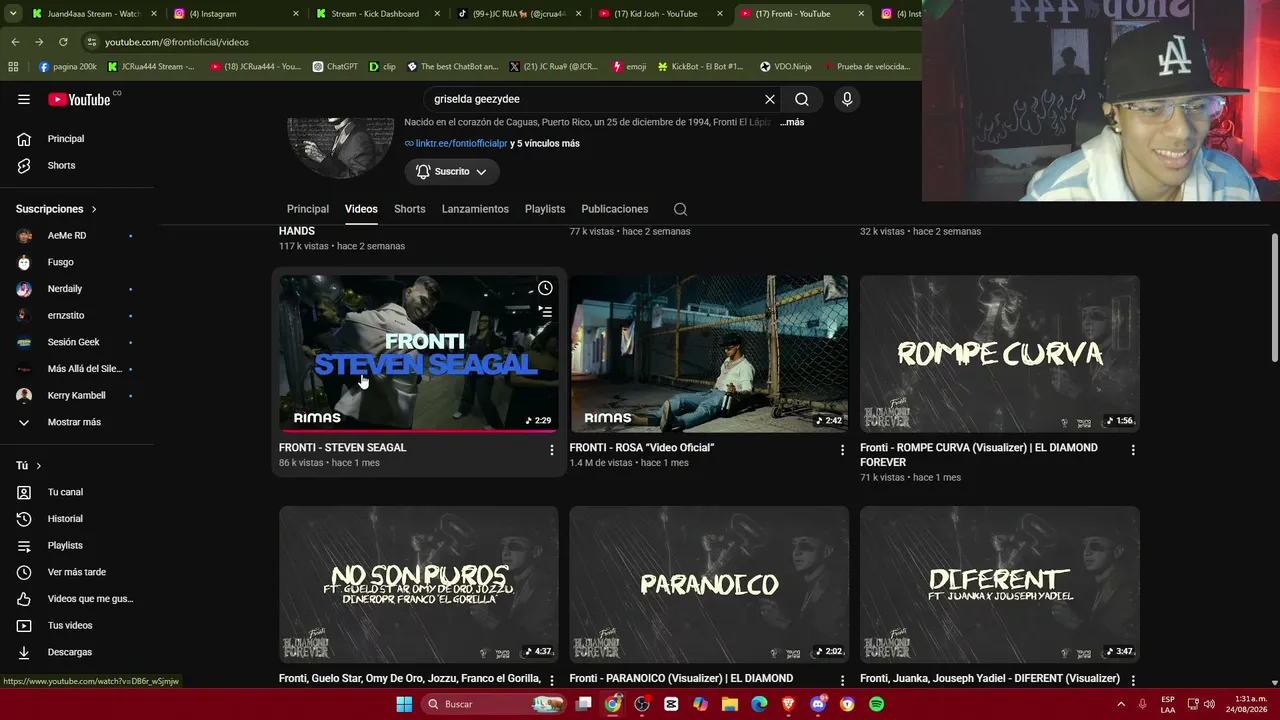Switch to the Shorts channel tab
This screenshot has width=1280, height=720.
(410, 209)
